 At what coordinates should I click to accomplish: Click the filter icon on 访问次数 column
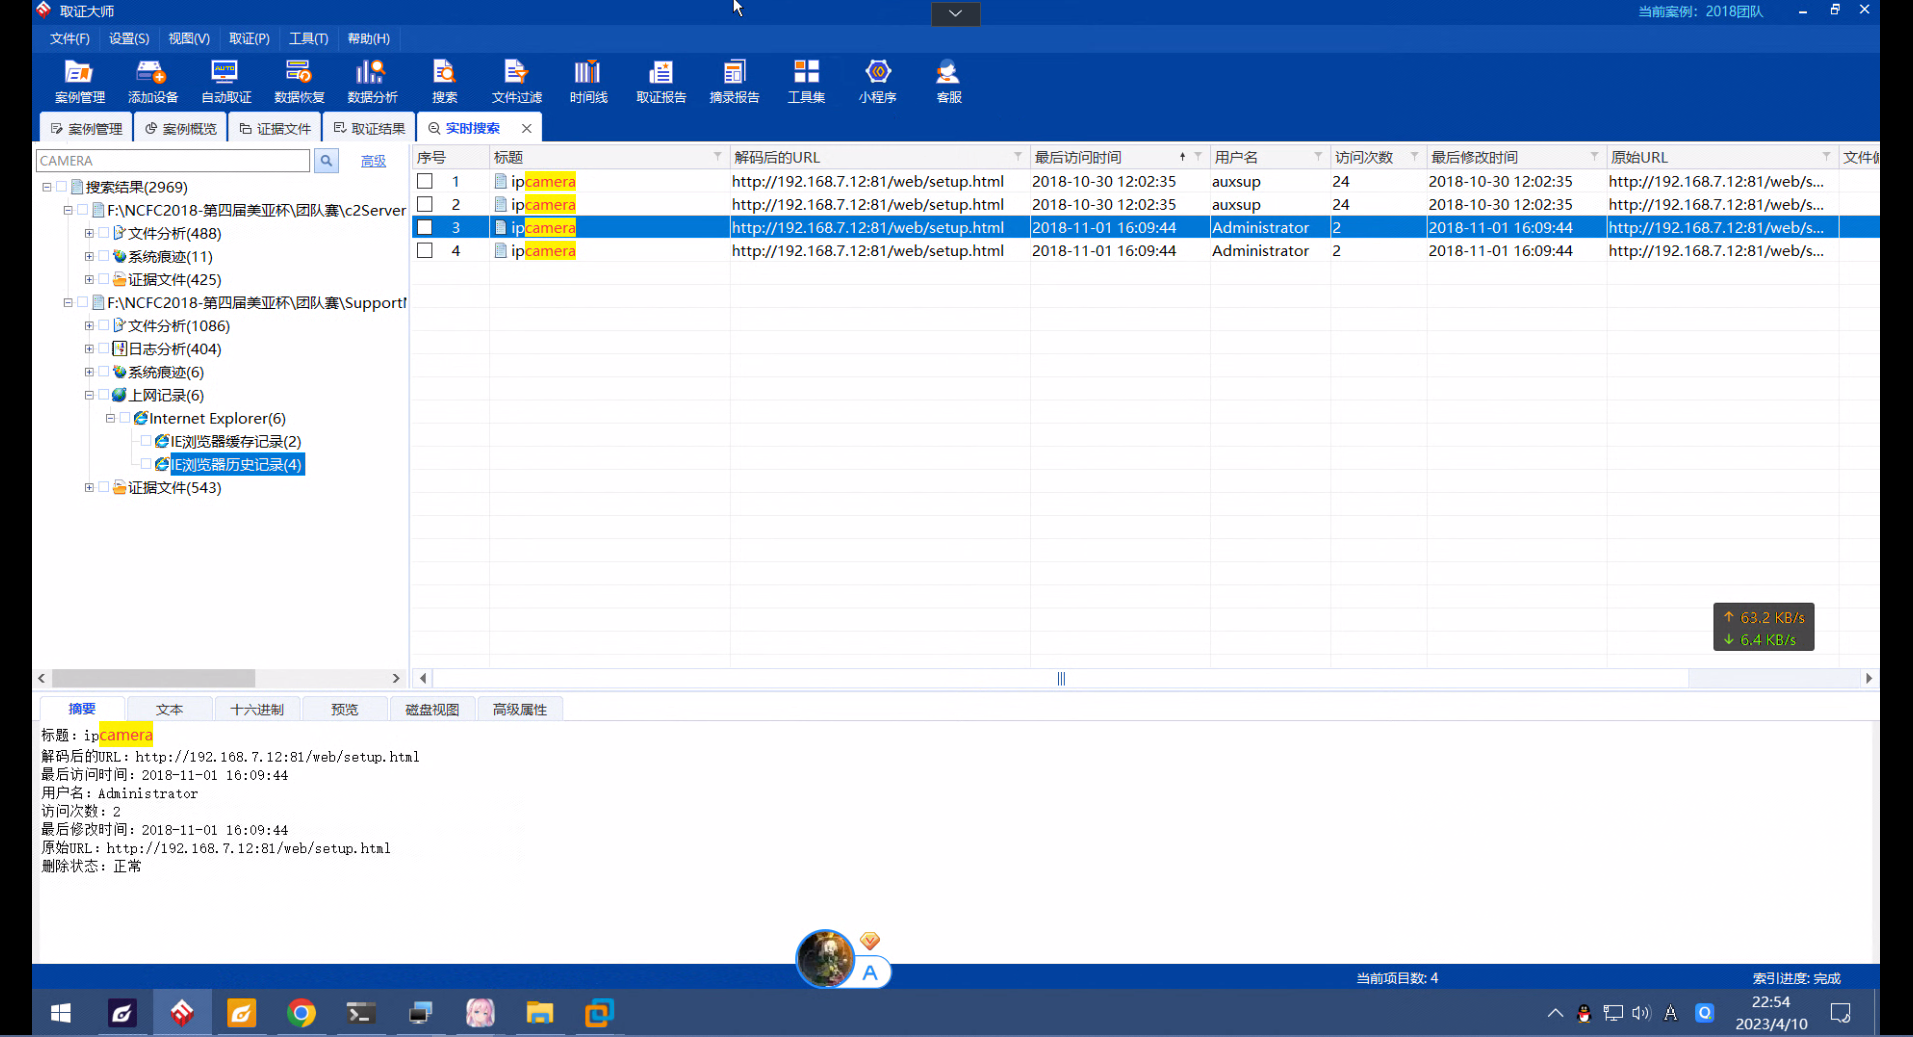click(x=1414, y=157)
